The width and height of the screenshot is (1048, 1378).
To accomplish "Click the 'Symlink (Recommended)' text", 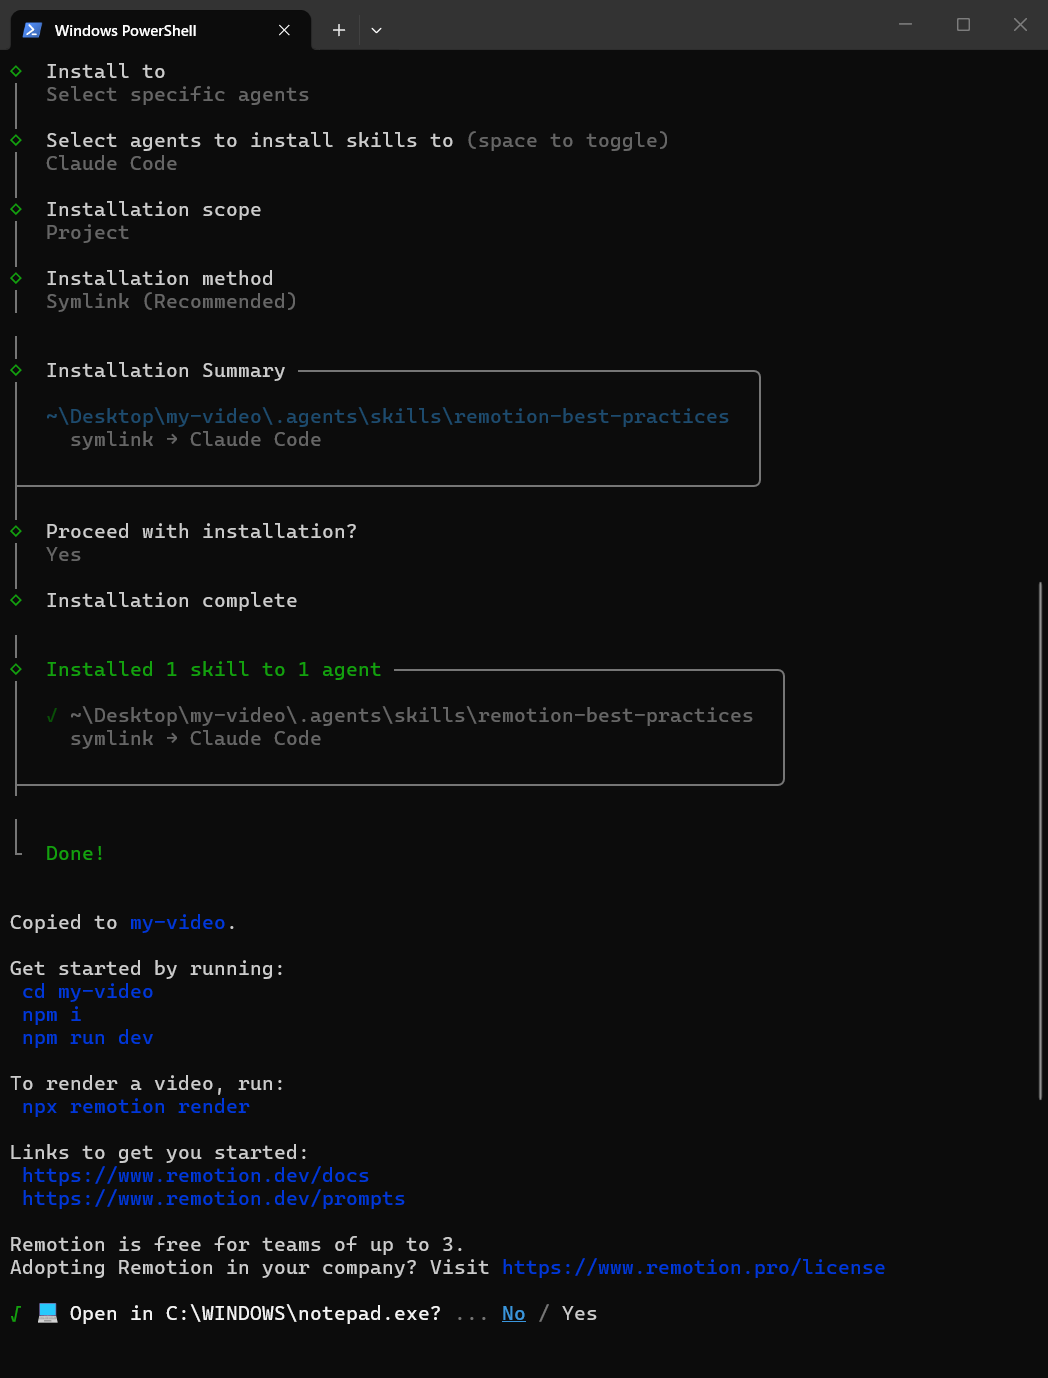I will [172, 301].
